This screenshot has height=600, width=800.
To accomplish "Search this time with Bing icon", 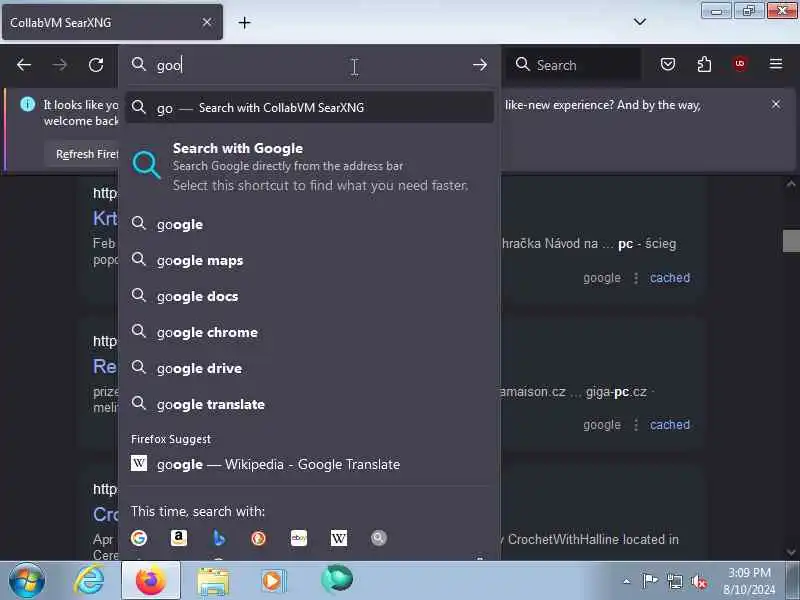I will [x=219, y=538].
